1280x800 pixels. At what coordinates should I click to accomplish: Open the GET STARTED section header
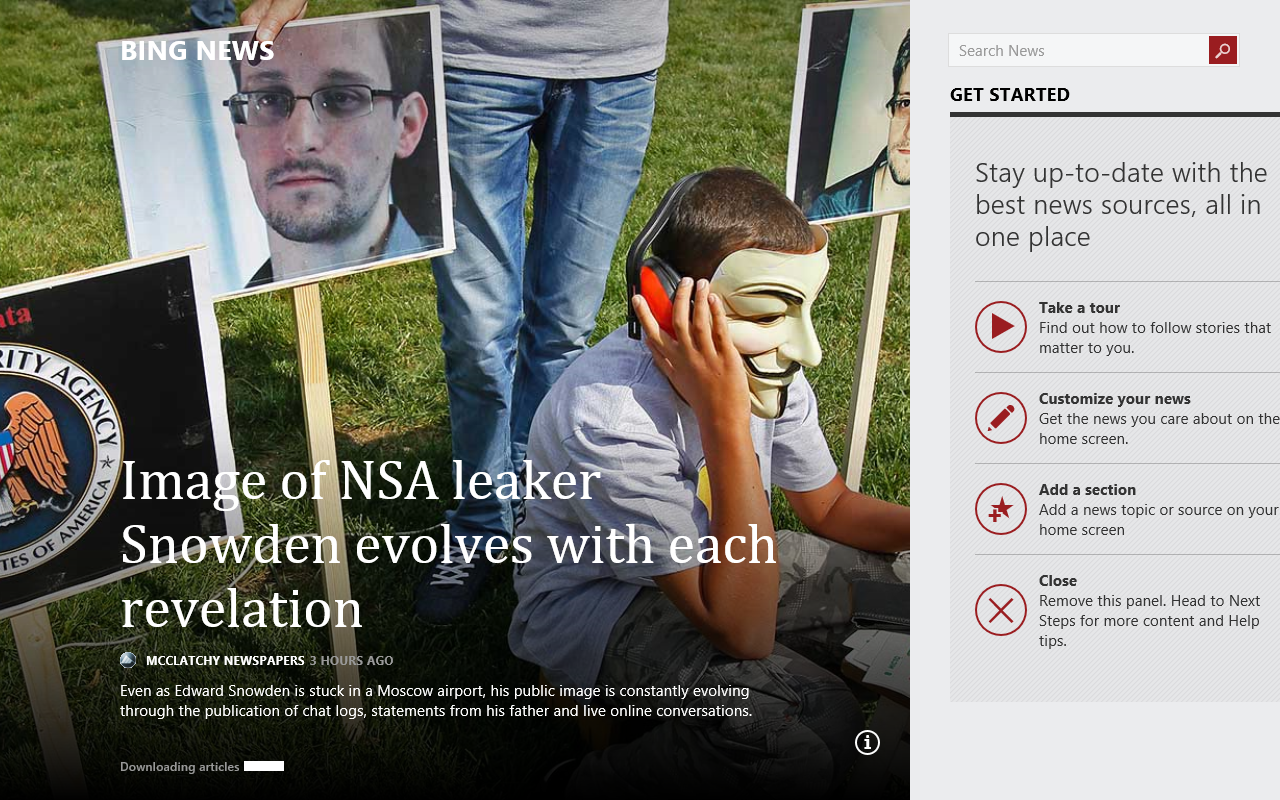1010,95
